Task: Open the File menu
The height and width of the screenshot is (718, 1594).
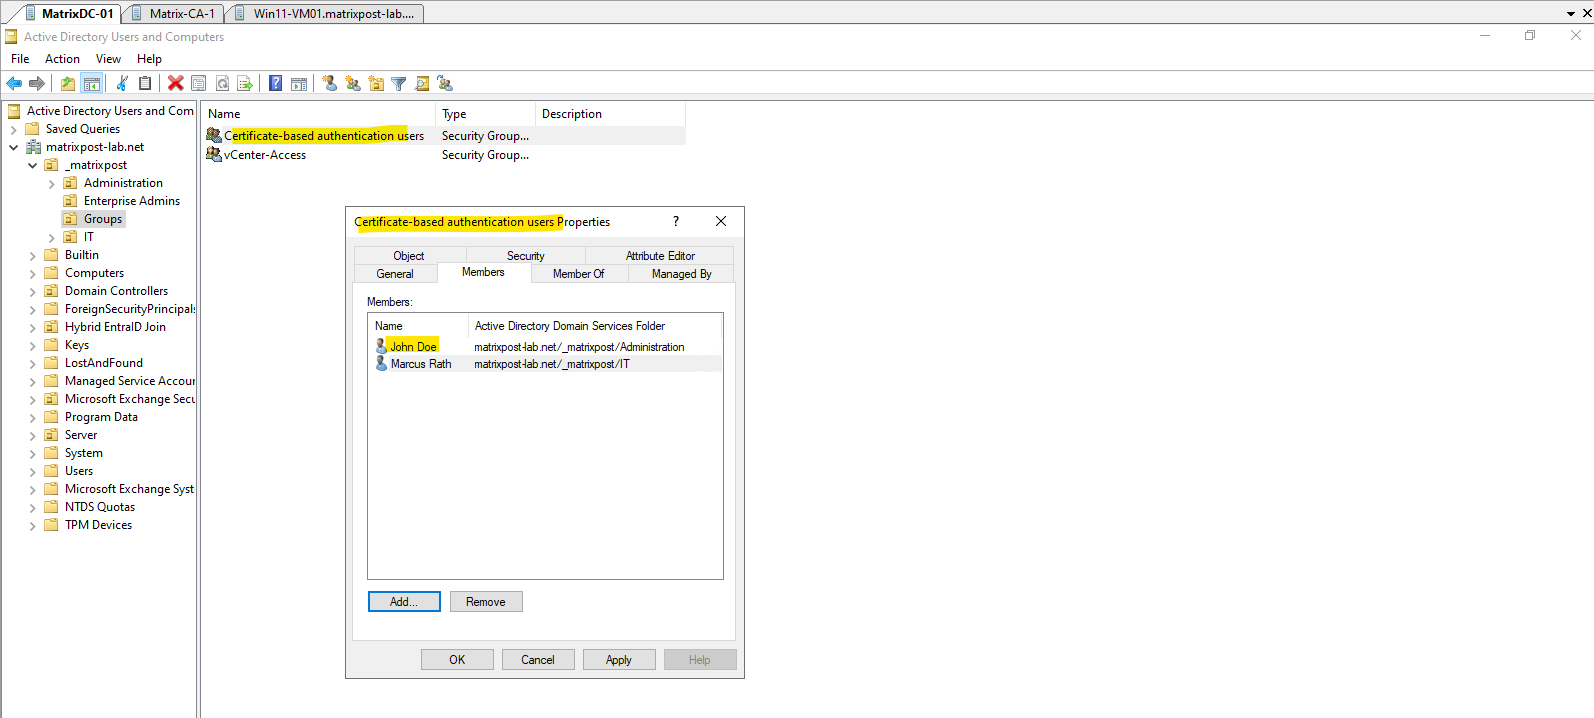Action: coord(20,59)
